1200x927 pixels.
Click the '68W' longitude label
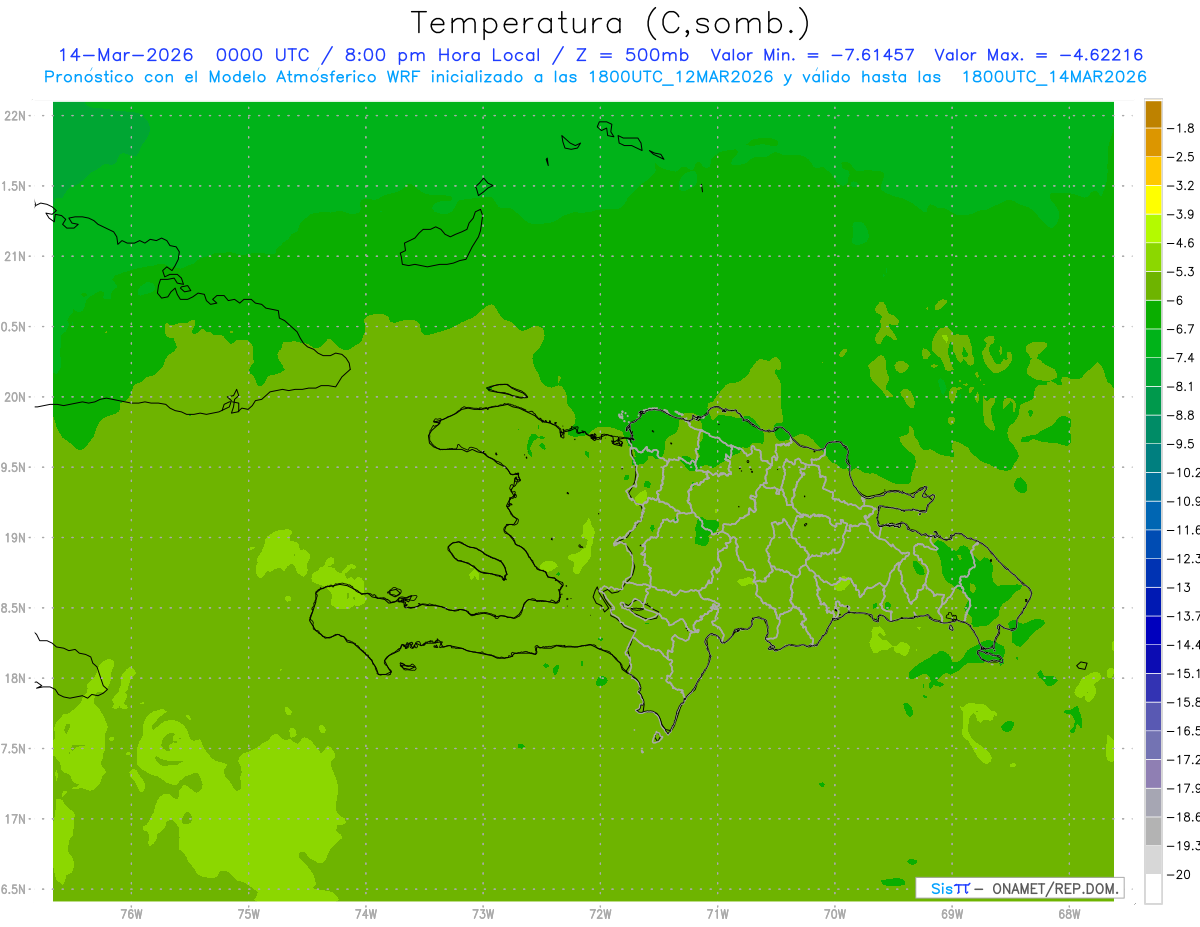(x=1069, y=914)
